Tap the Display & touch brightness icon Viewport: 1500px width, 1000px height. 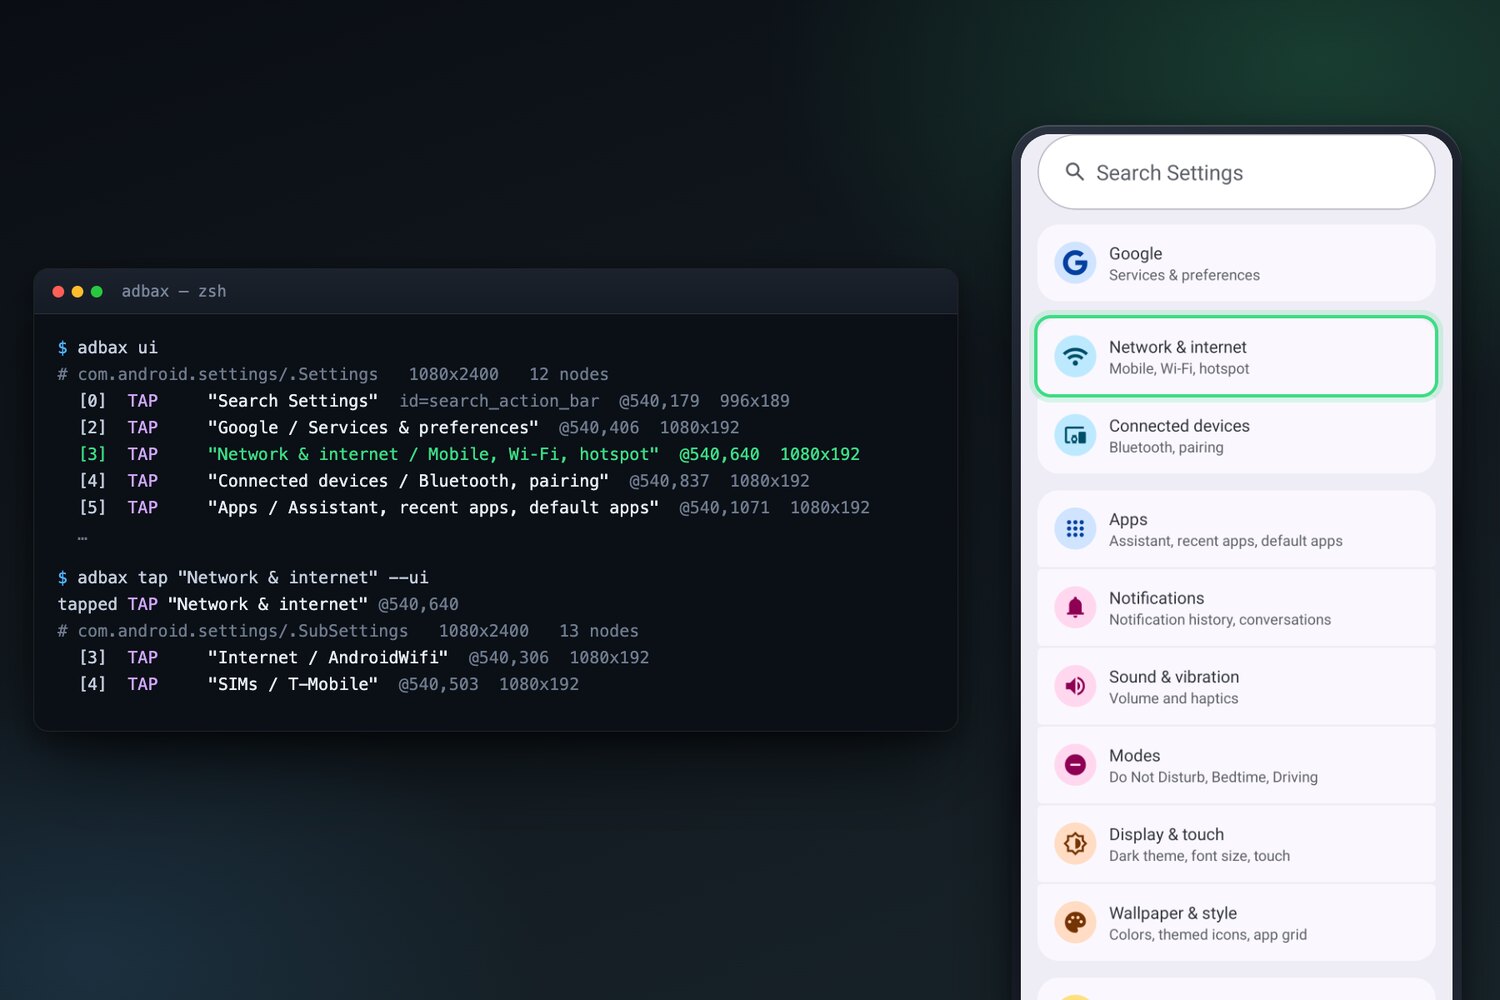(x=1075, y=844)
